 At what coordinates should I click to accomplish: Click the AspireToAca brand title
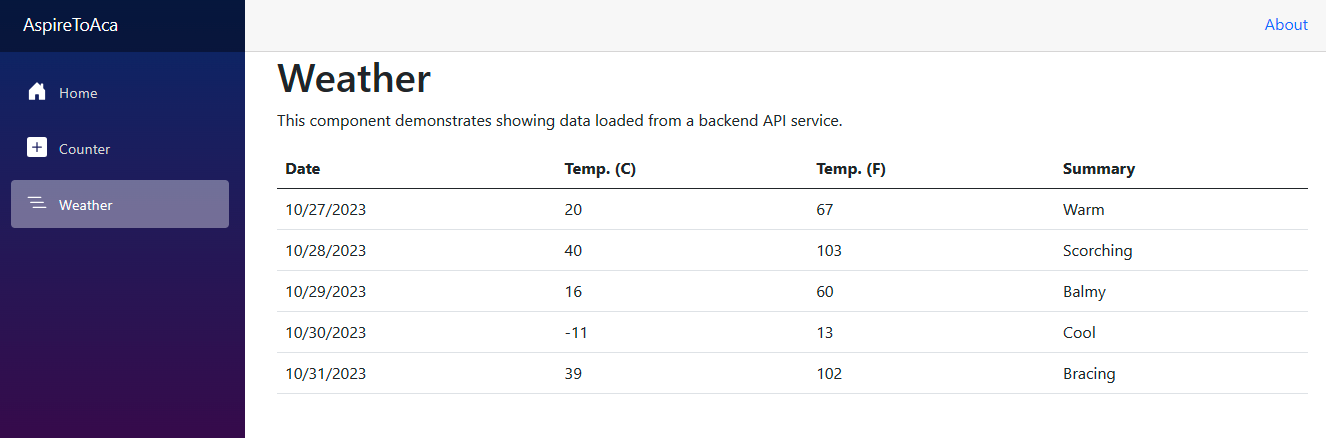click(x=70, y=25)
